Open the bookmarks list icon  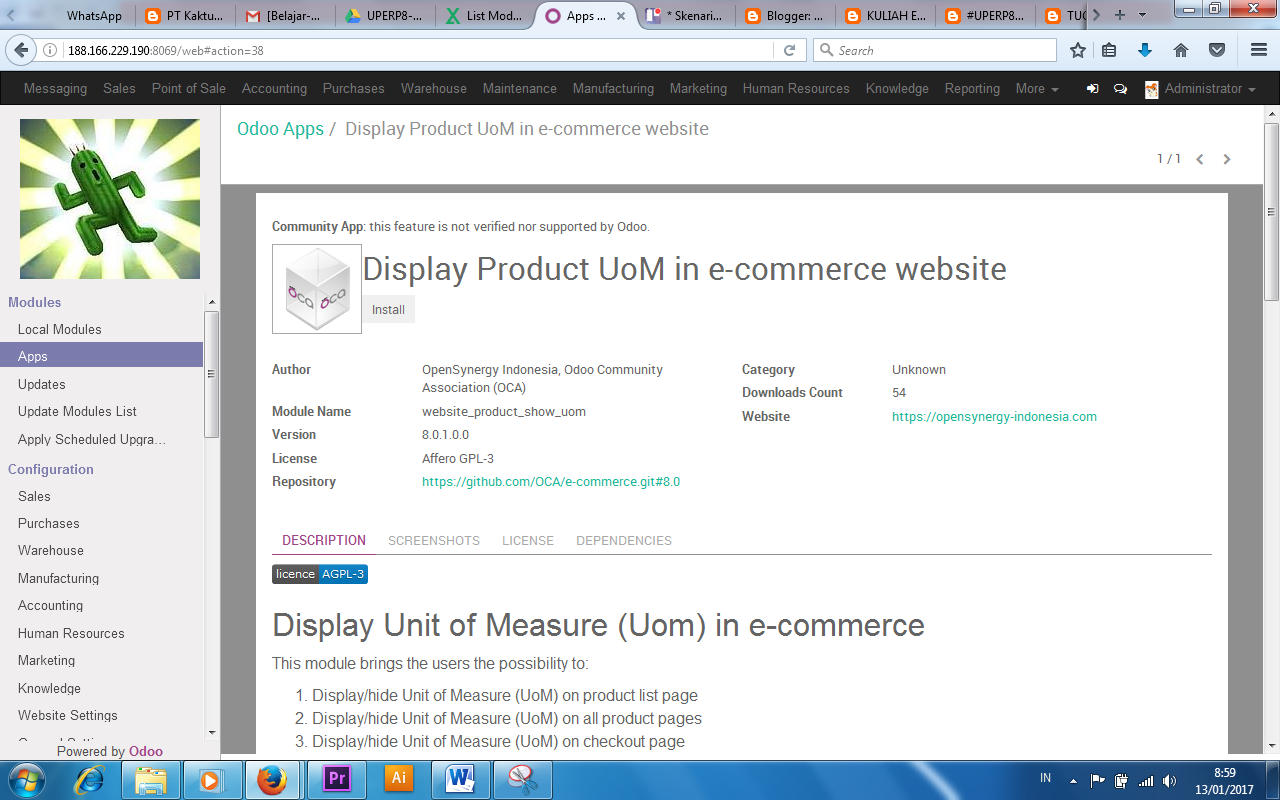(x=1109, y=50)
